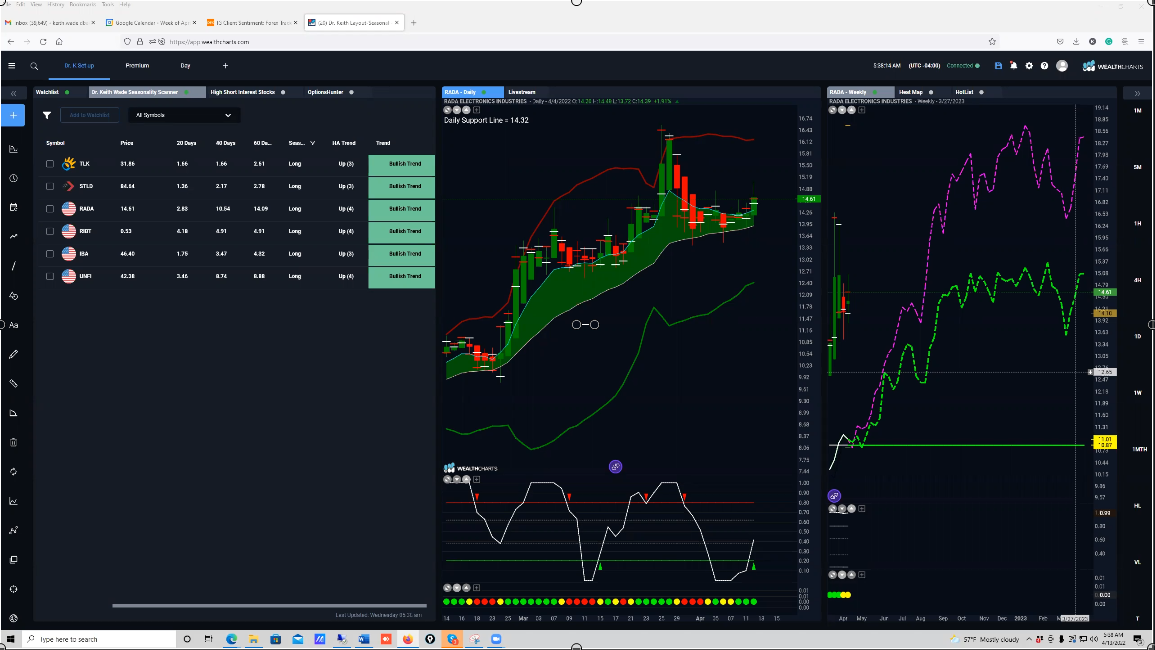Select the trend line graph sidebar icon
Viewport: 1155px width, 650px height.
13,237
